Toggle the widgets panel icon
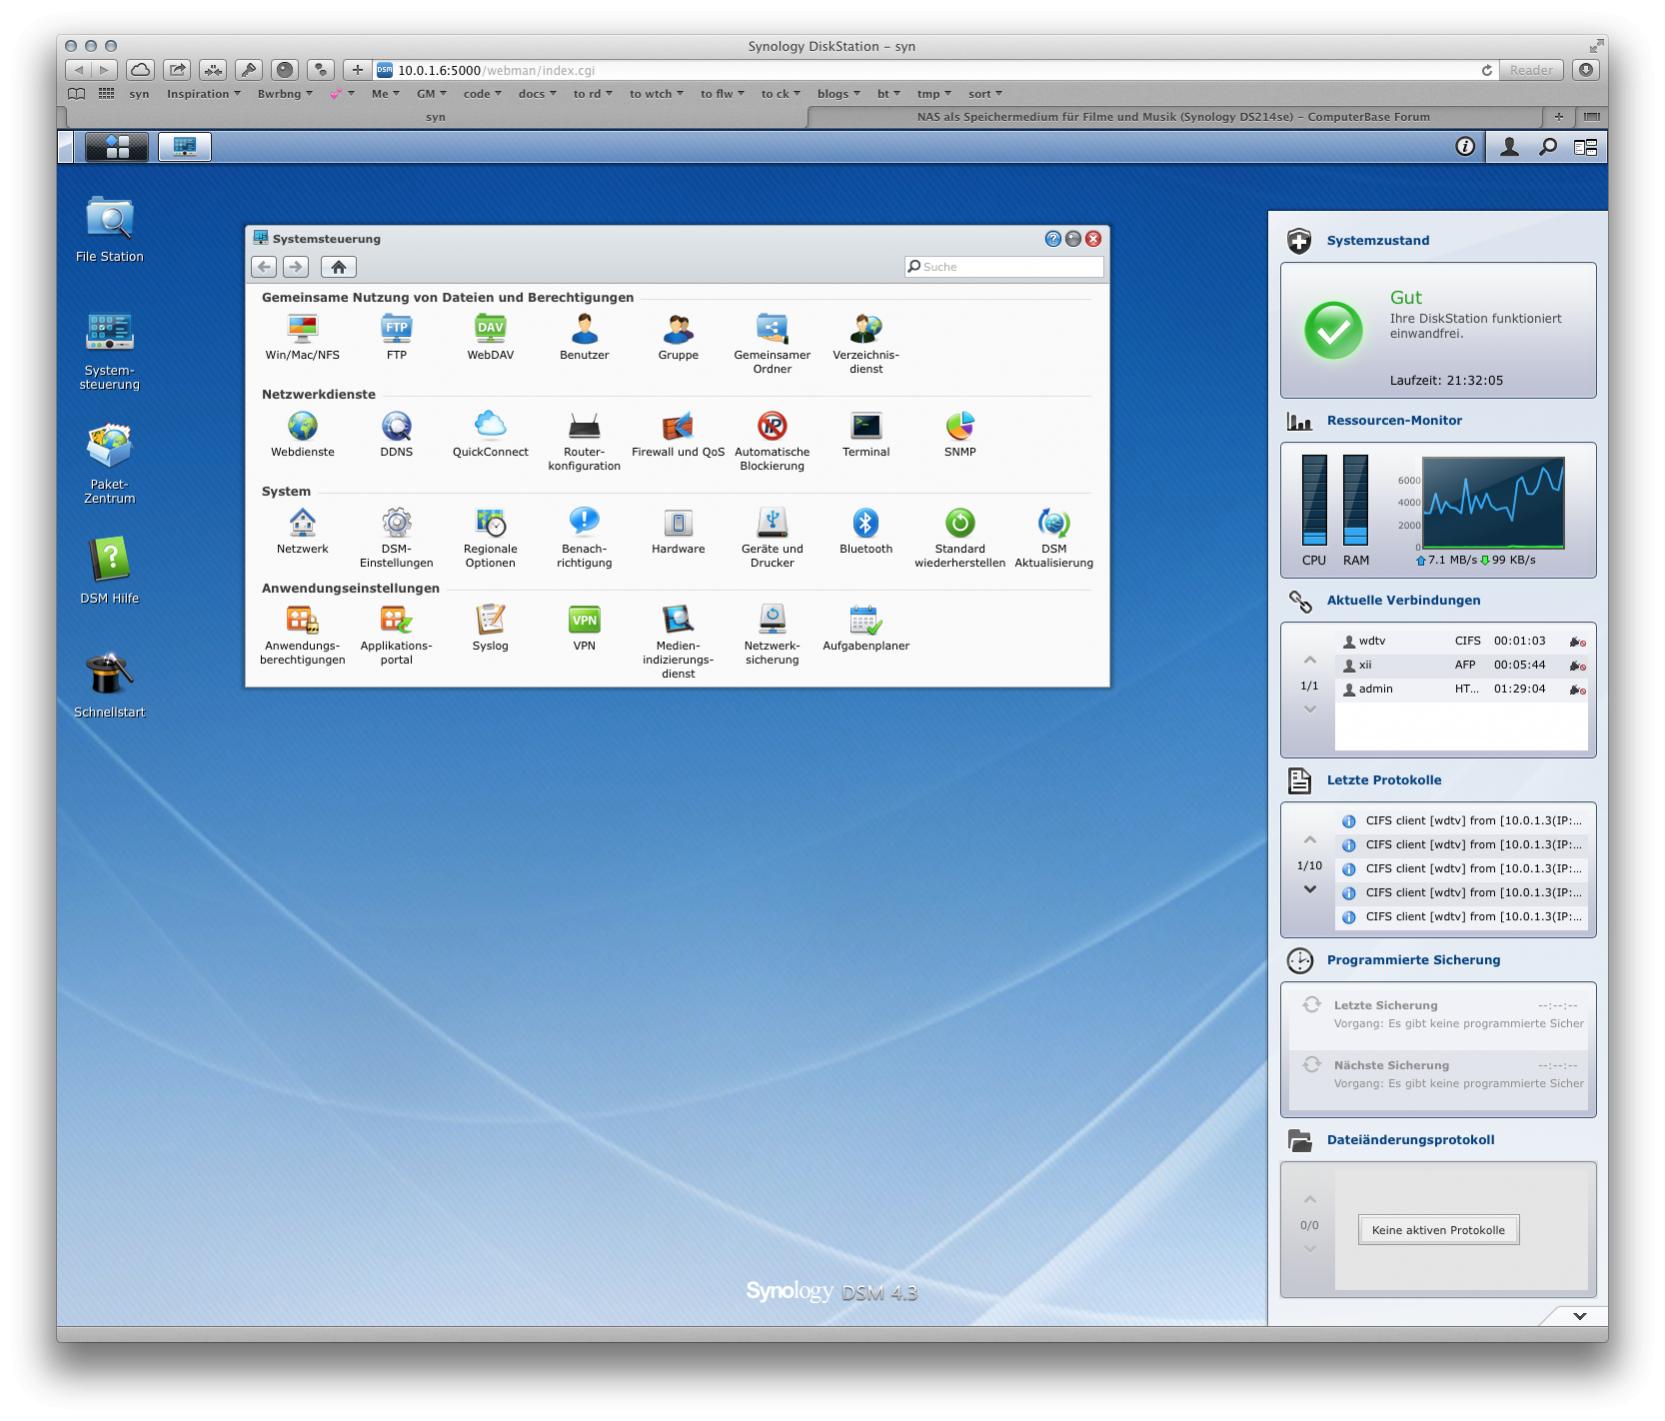 (1586, 147)
